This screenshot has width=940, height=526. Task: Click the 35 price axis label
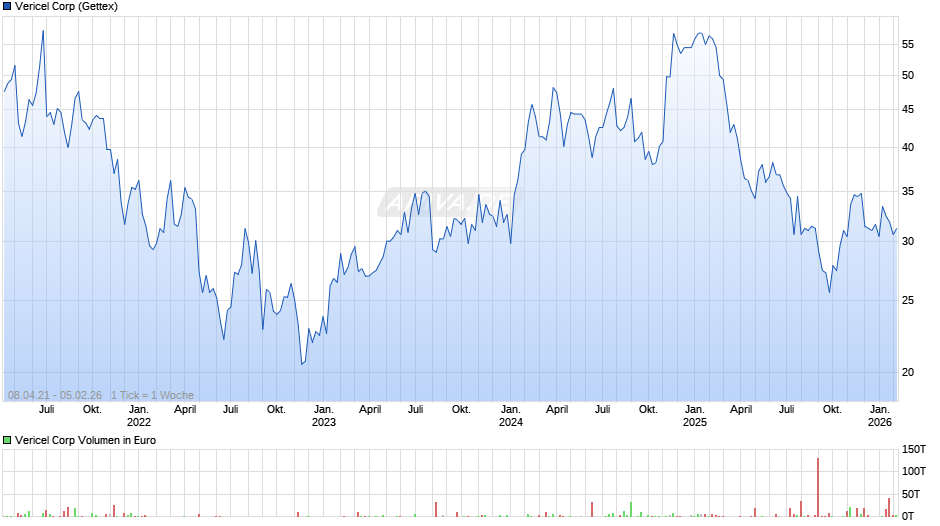pos(908,192)
